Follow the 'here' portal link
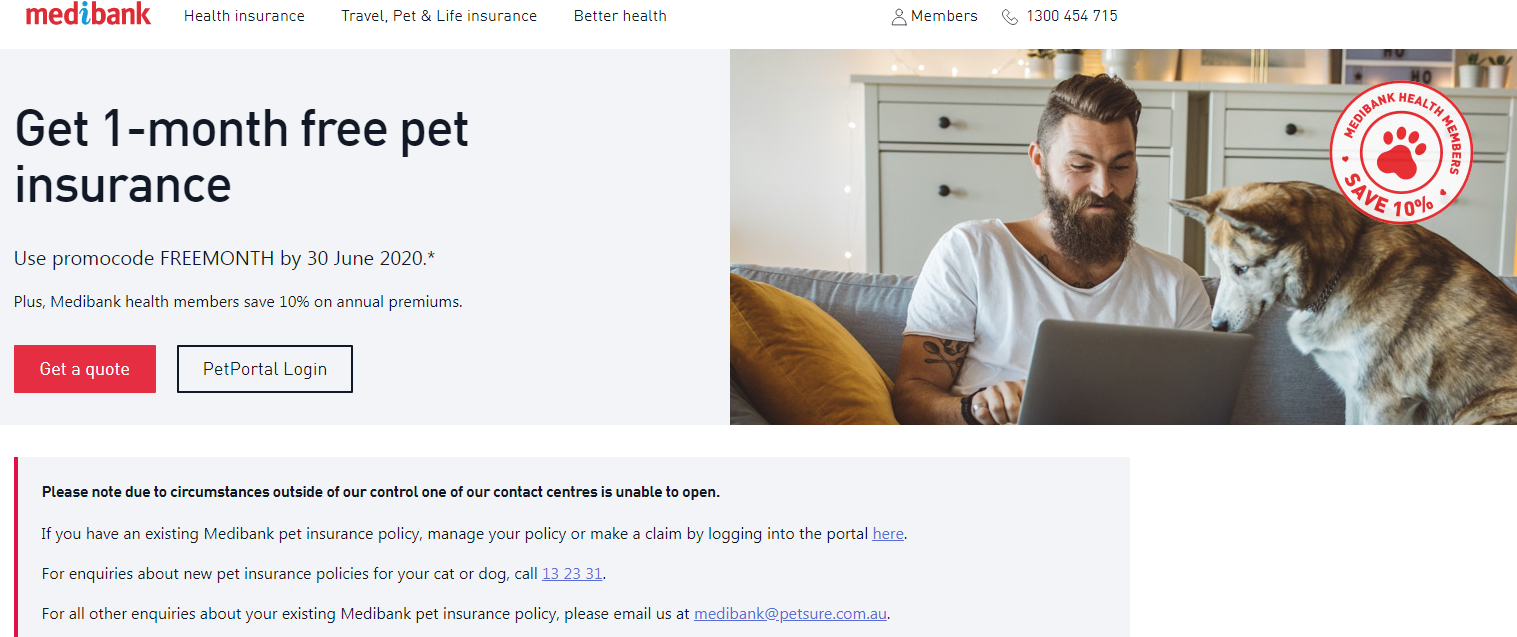The image size is (1517, 637). click(888, 534)
